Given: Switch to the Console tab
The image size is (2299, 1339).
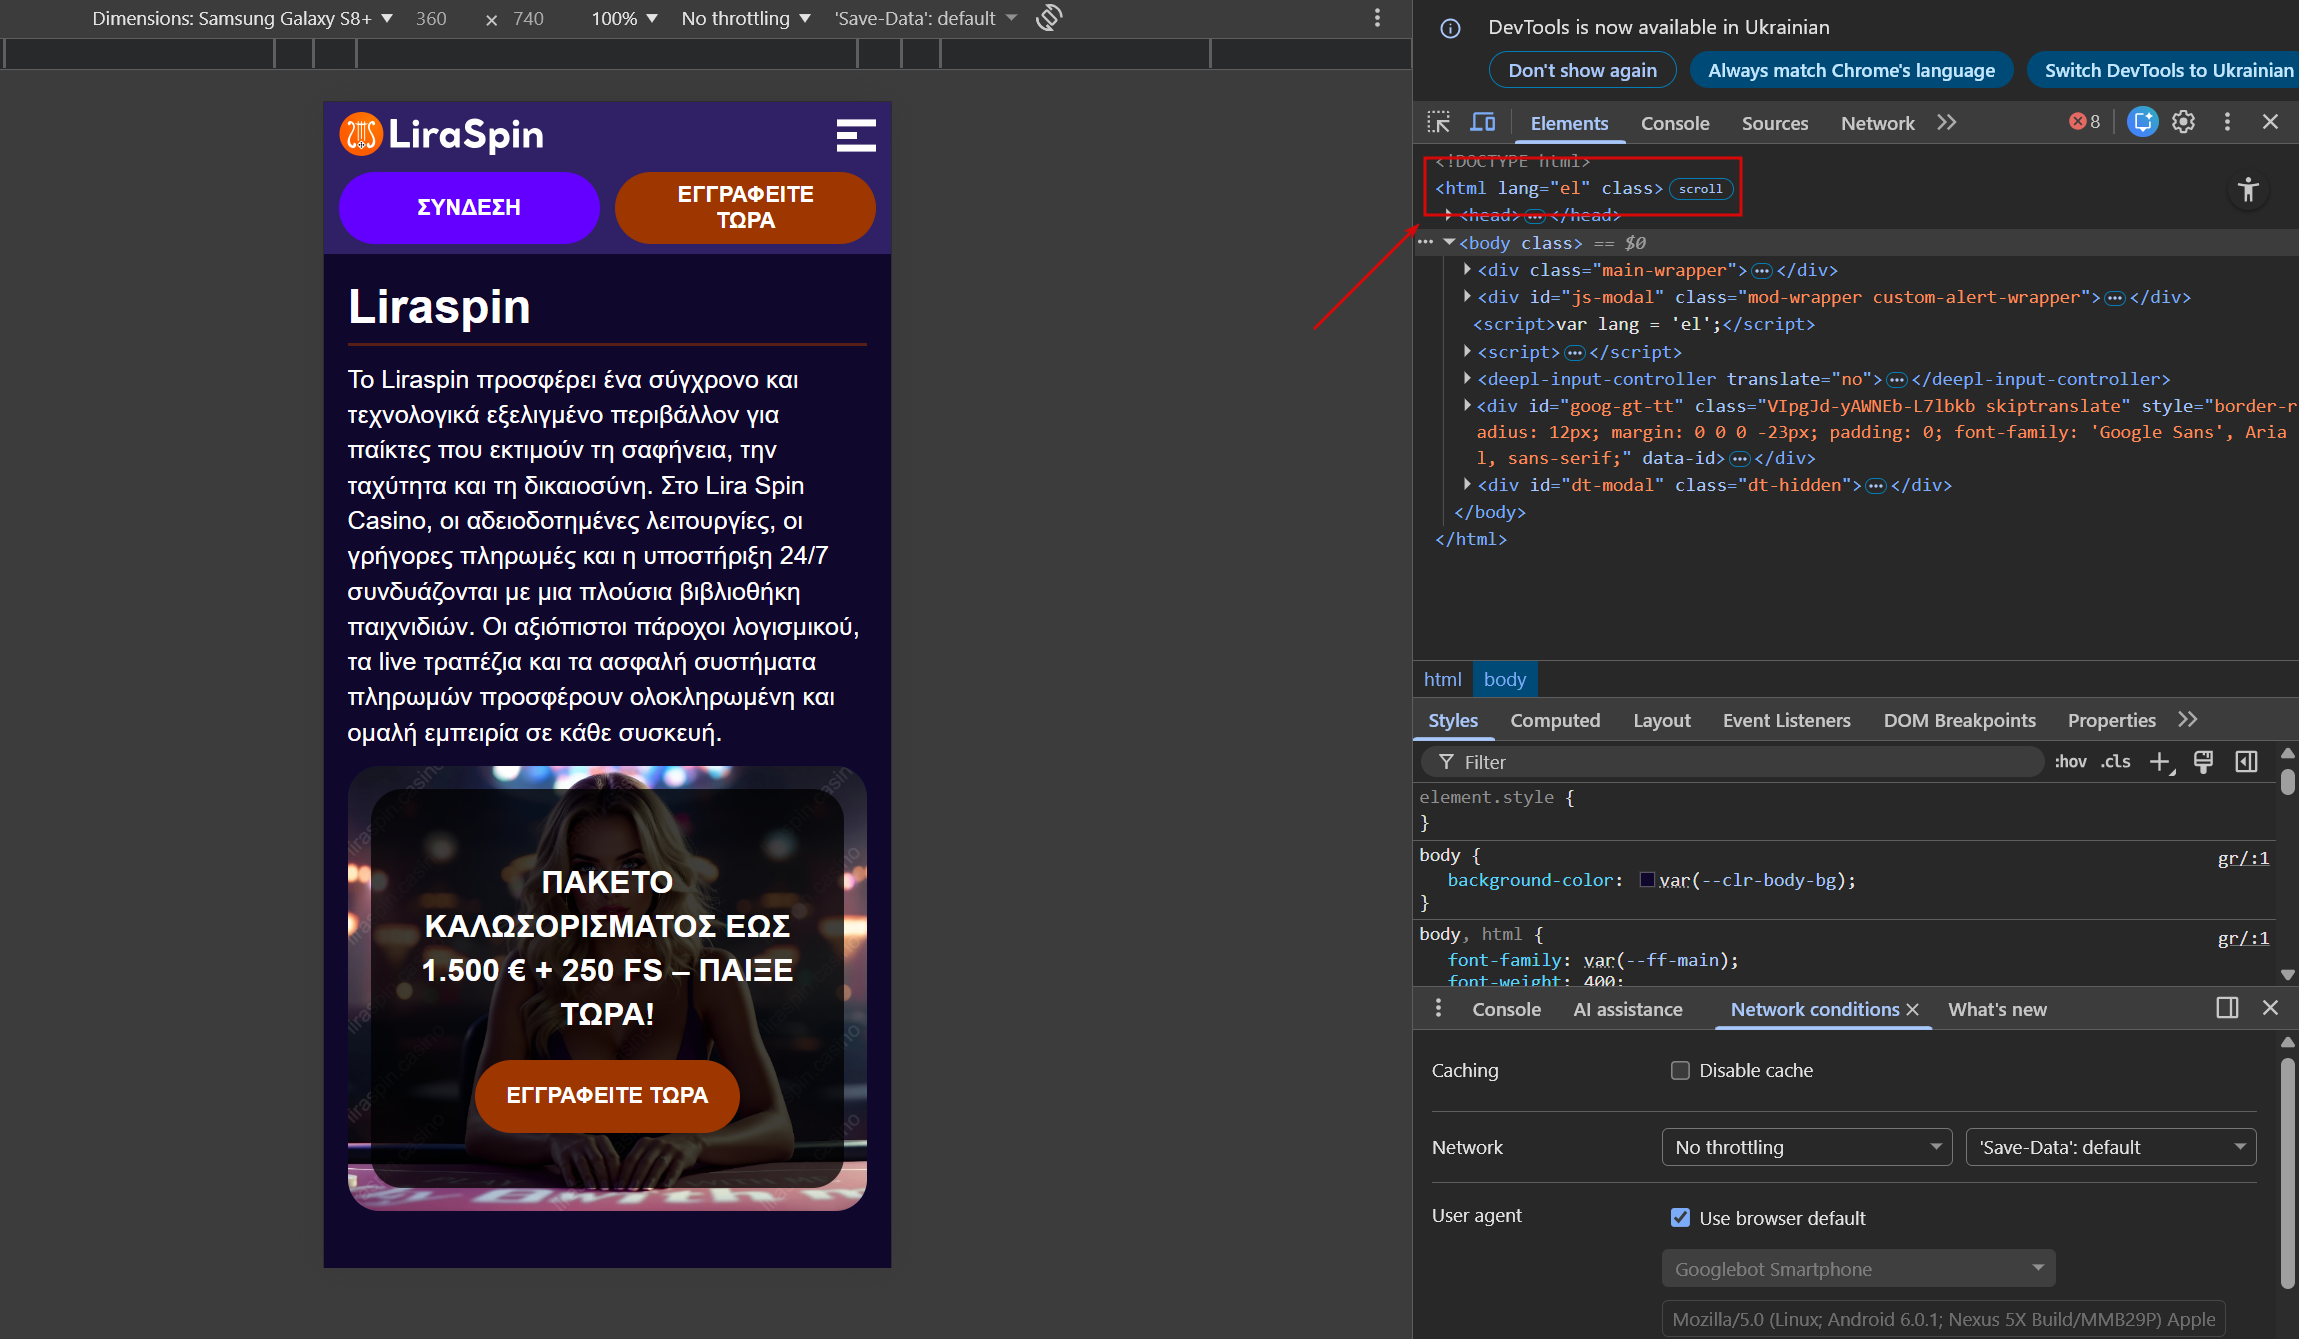Looking at the screenshot, I should [x=1674, y=123].
